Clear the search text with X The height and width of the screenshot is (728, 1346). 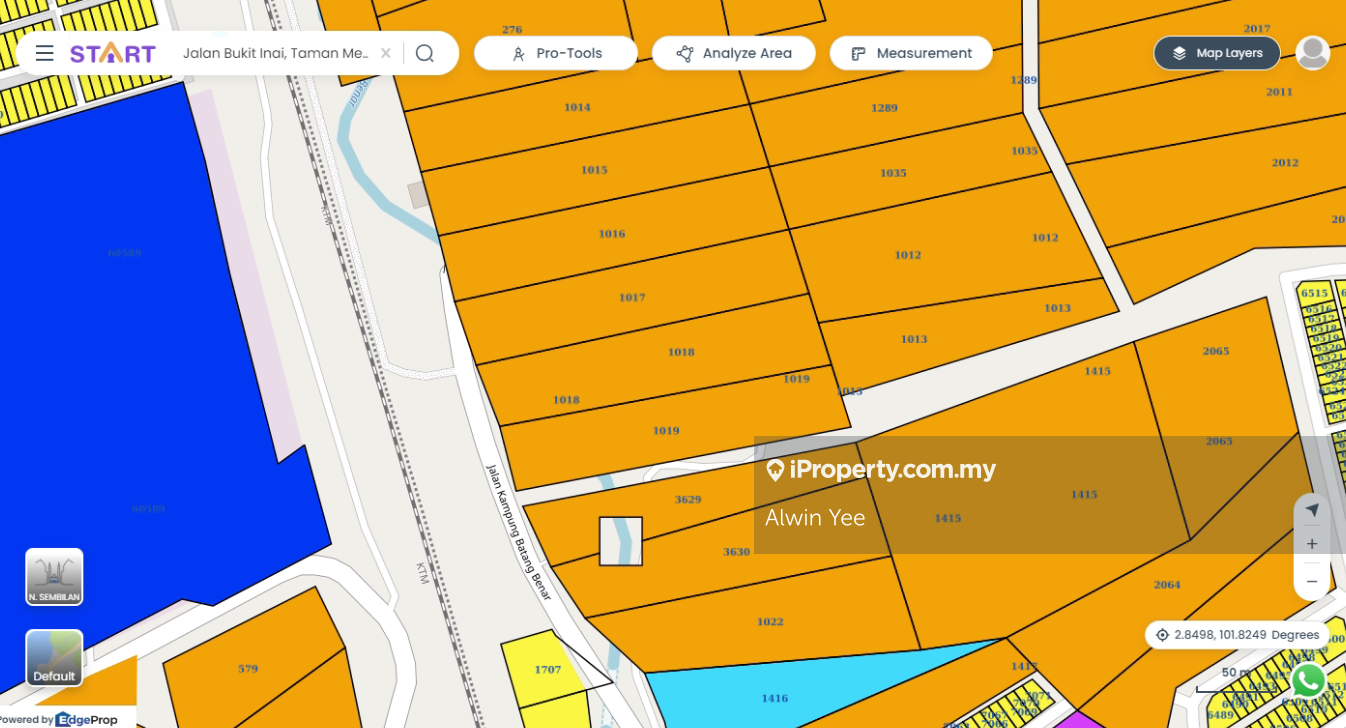pyautogui.click(x=386, y=53)
